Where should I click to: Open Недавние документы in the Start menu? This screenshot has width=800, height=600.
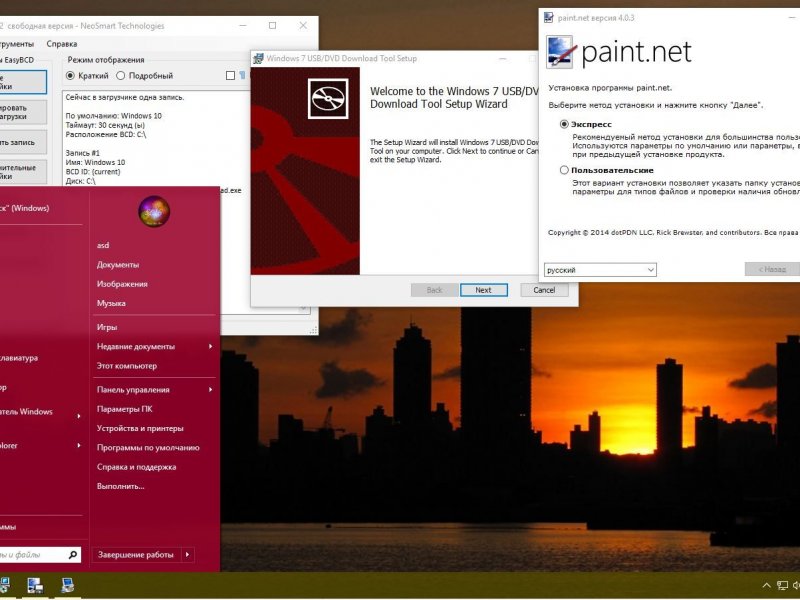[x=136, y=346]
